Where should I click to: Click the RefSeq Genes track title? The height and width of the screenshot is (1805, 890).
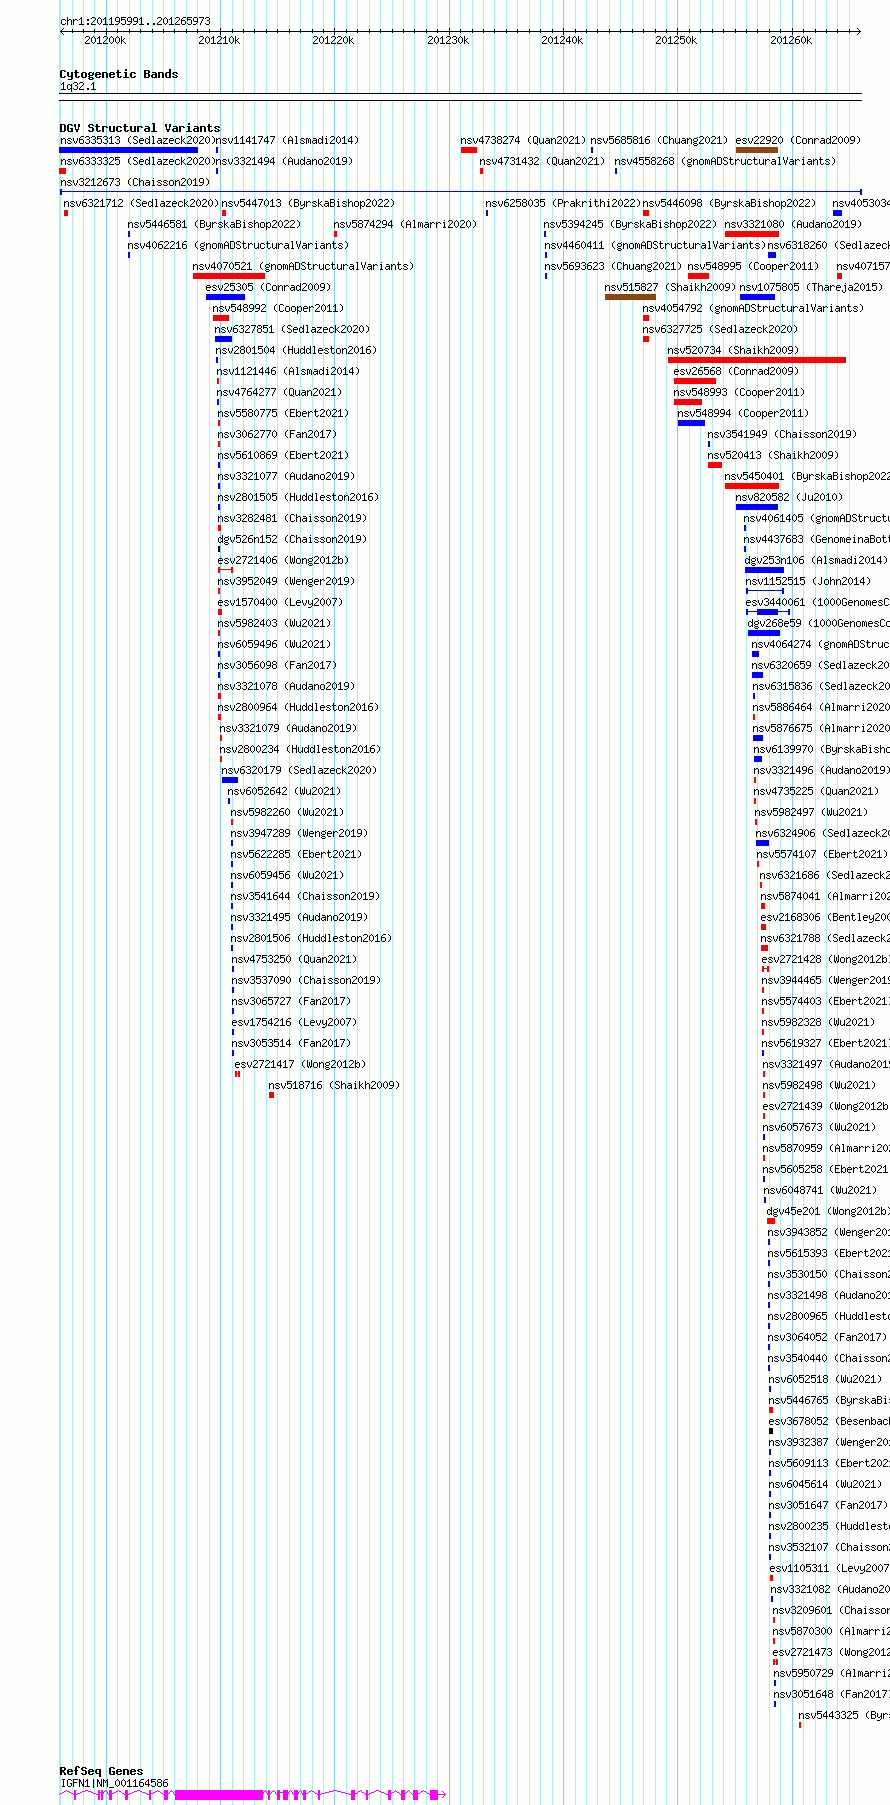pos(101,1771)
